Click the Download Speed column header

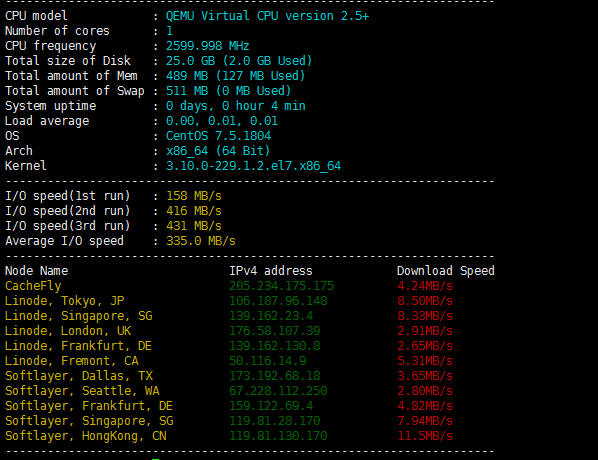445,271
